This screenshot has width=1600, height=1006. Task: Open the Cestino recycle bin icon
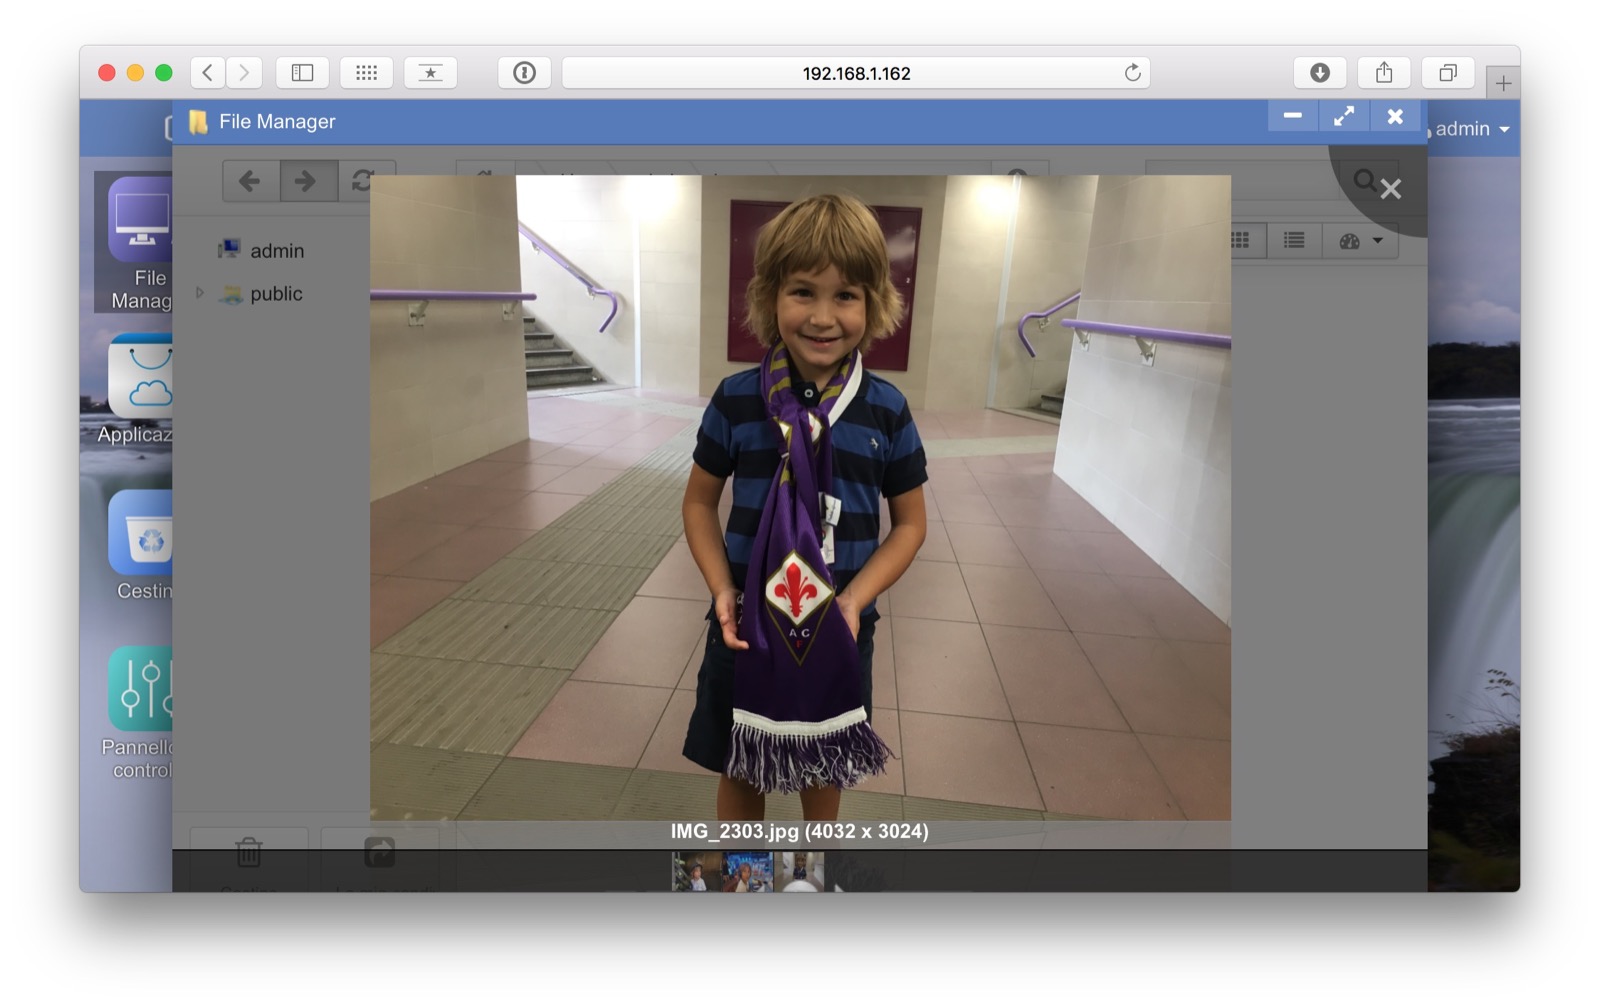[140, 545]
